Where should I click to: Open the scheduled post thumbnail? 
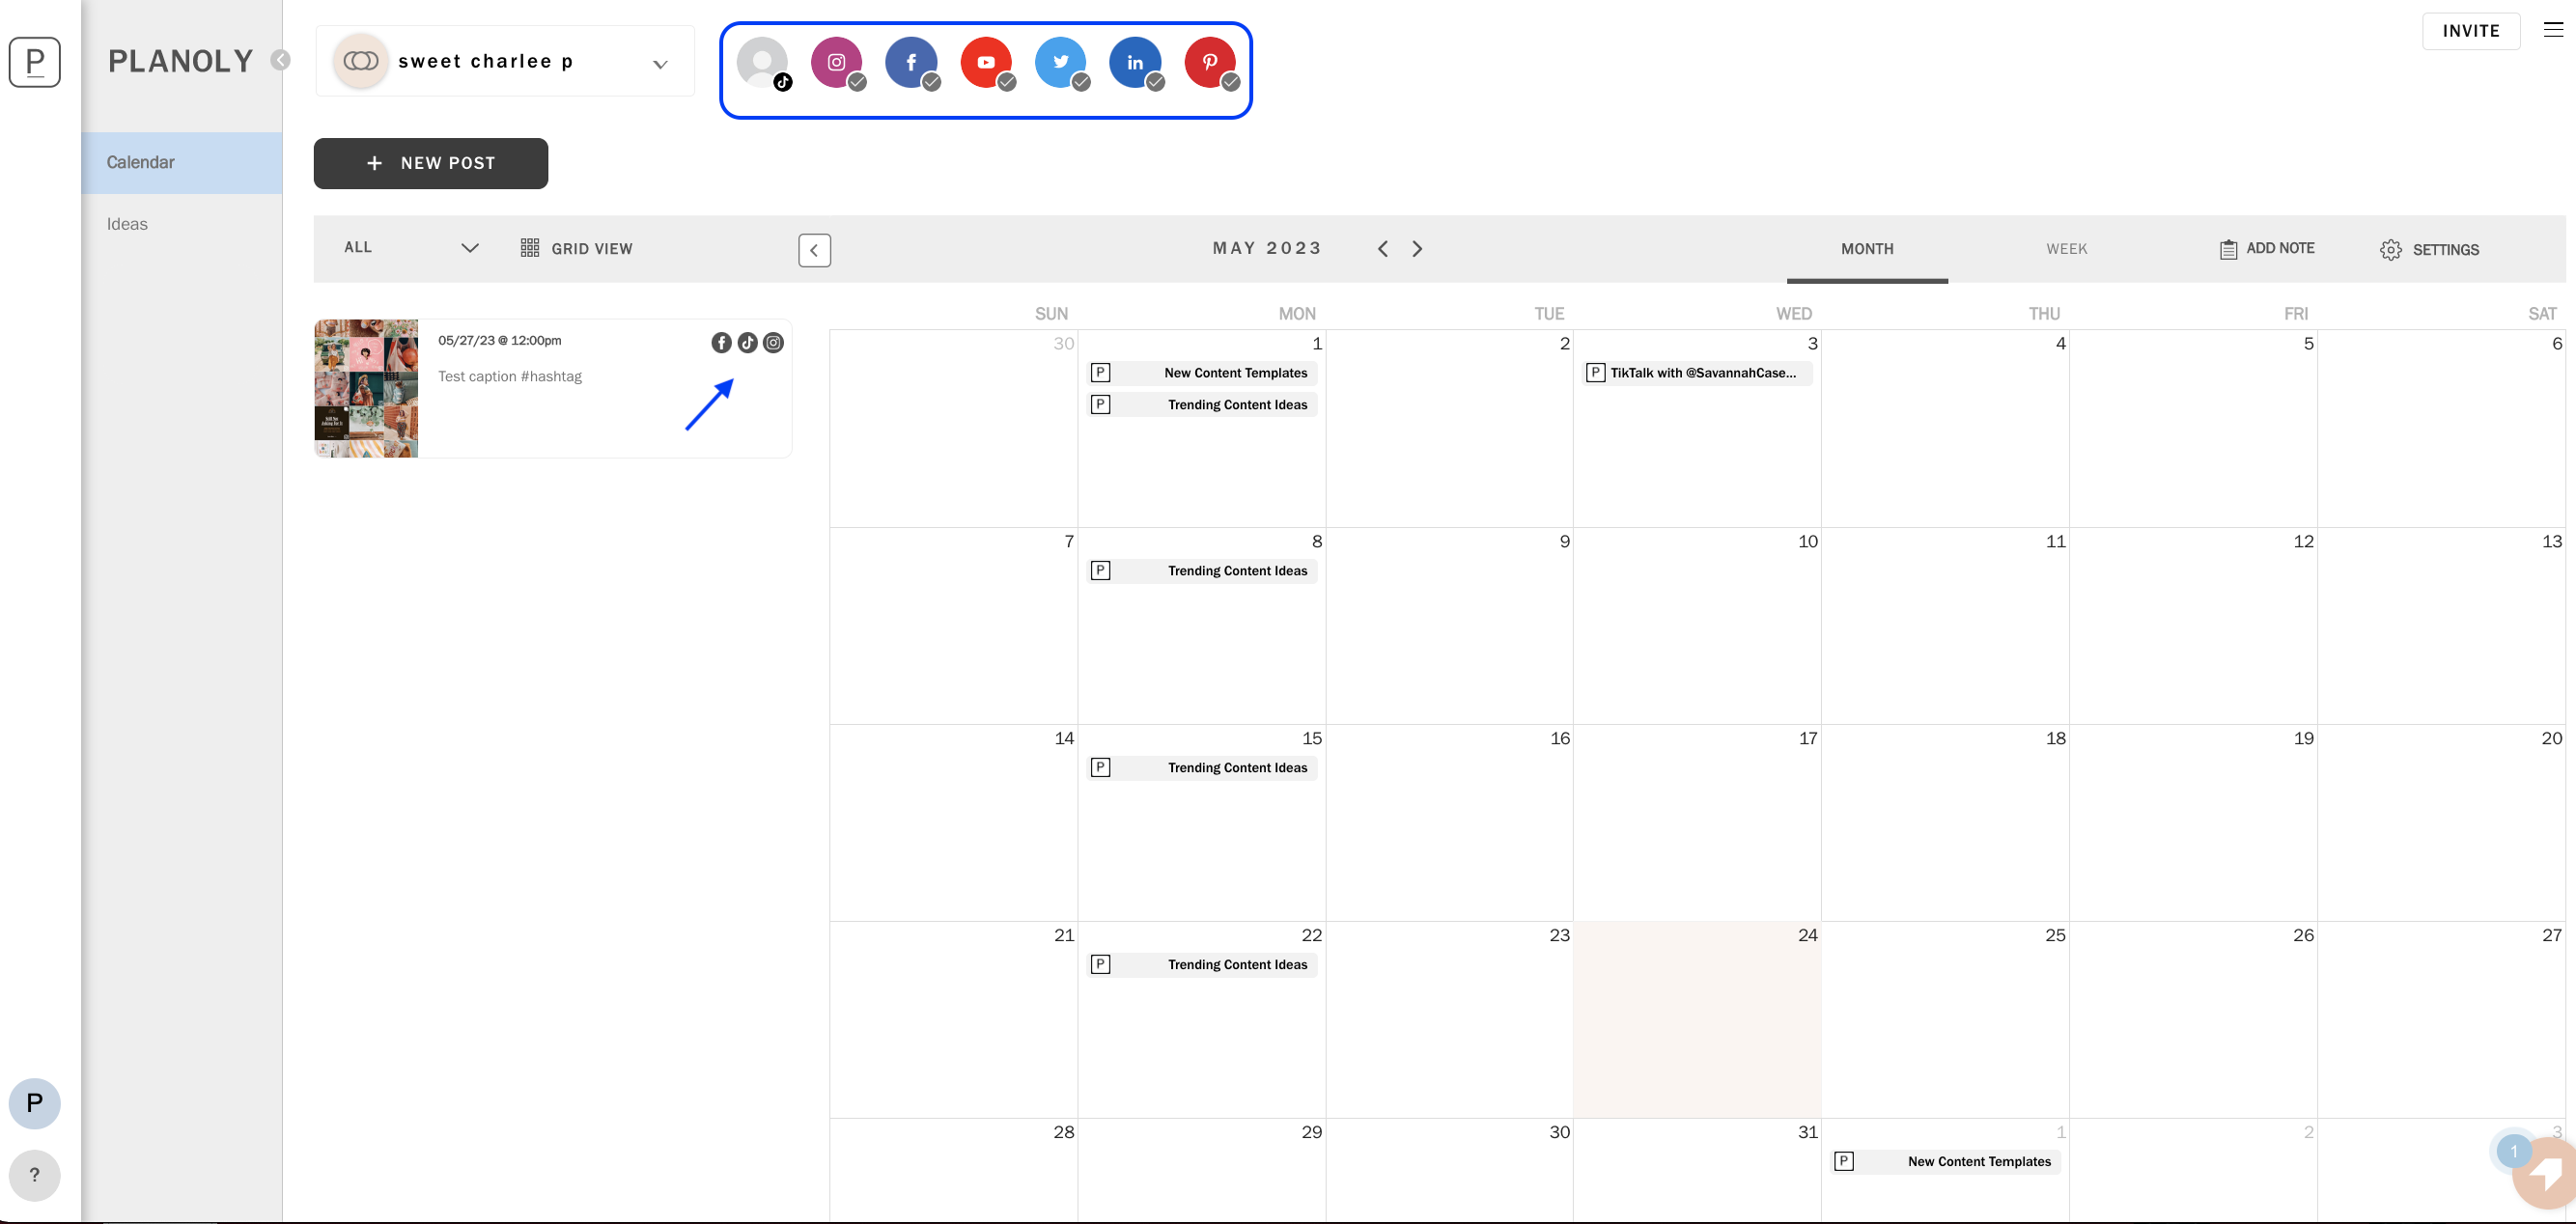pos(366,388)
